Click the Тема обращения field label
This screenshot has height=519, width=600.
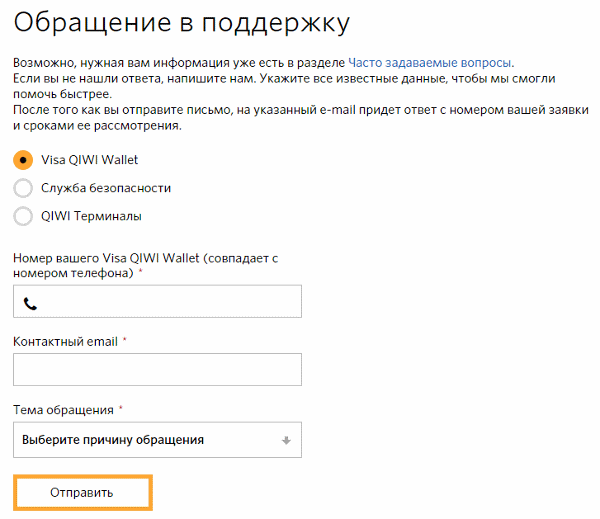pyautogui.click(x=63, y=410)
